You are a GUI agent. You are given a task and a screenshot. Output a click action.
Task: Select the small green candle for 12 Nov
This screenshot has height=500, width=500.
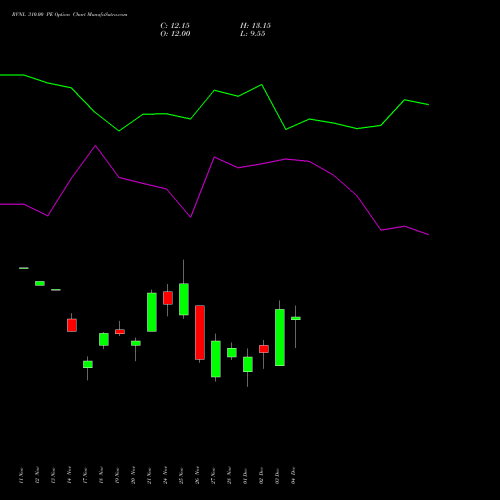(x=40, y=283)
